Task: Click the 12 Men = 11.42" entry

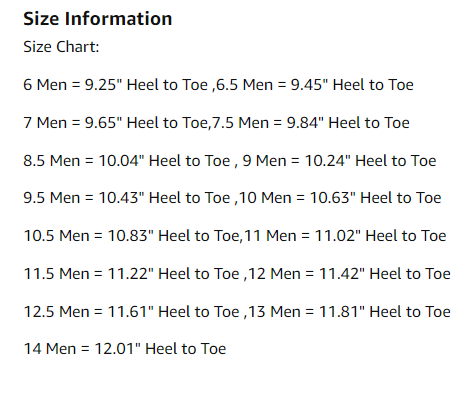Action: [x=307, y=274]
